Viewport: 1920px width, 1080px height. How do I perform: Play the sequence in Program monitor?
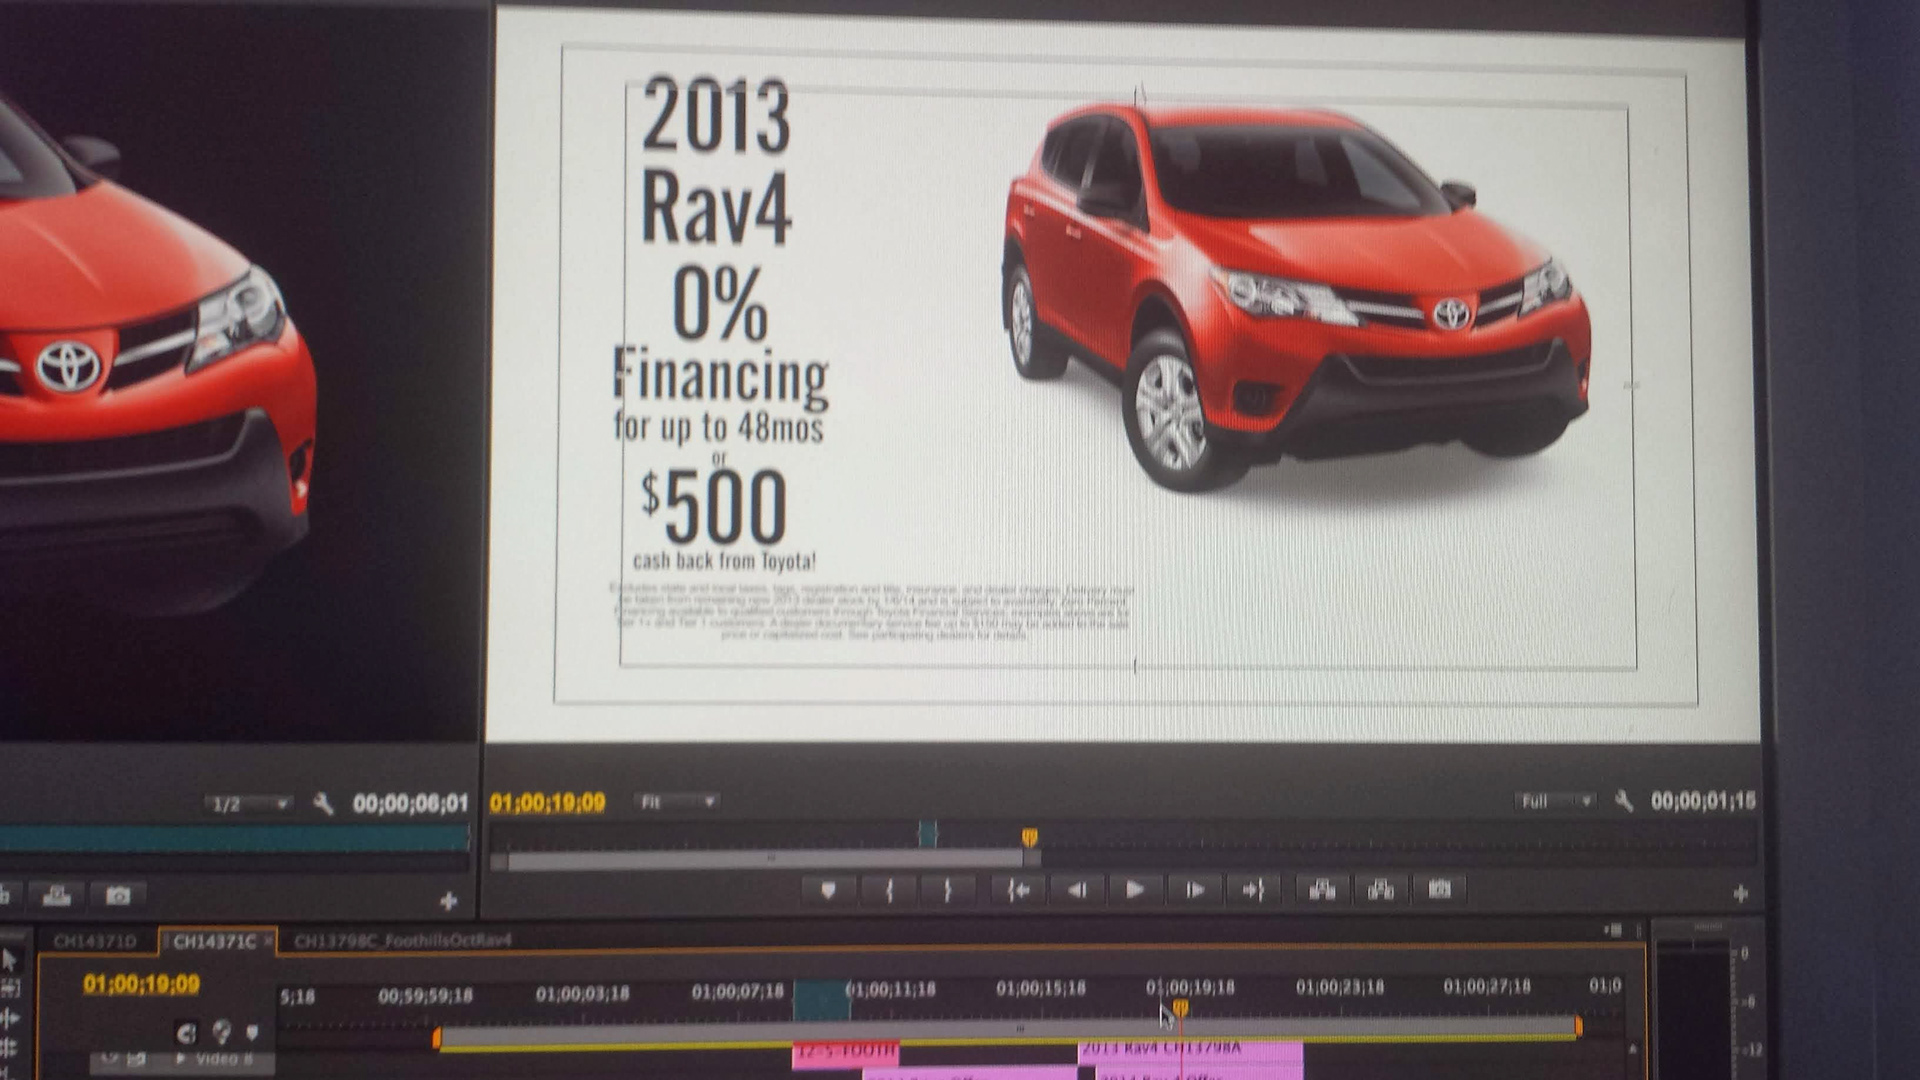click(x=1135, y=890)
